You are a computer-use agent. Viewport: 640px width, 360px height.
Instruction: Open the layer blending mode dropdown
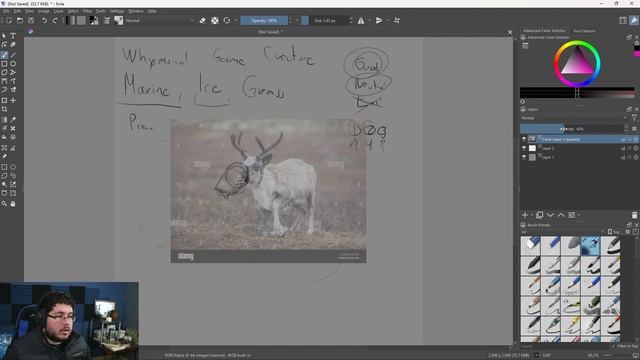coord(573,118)
